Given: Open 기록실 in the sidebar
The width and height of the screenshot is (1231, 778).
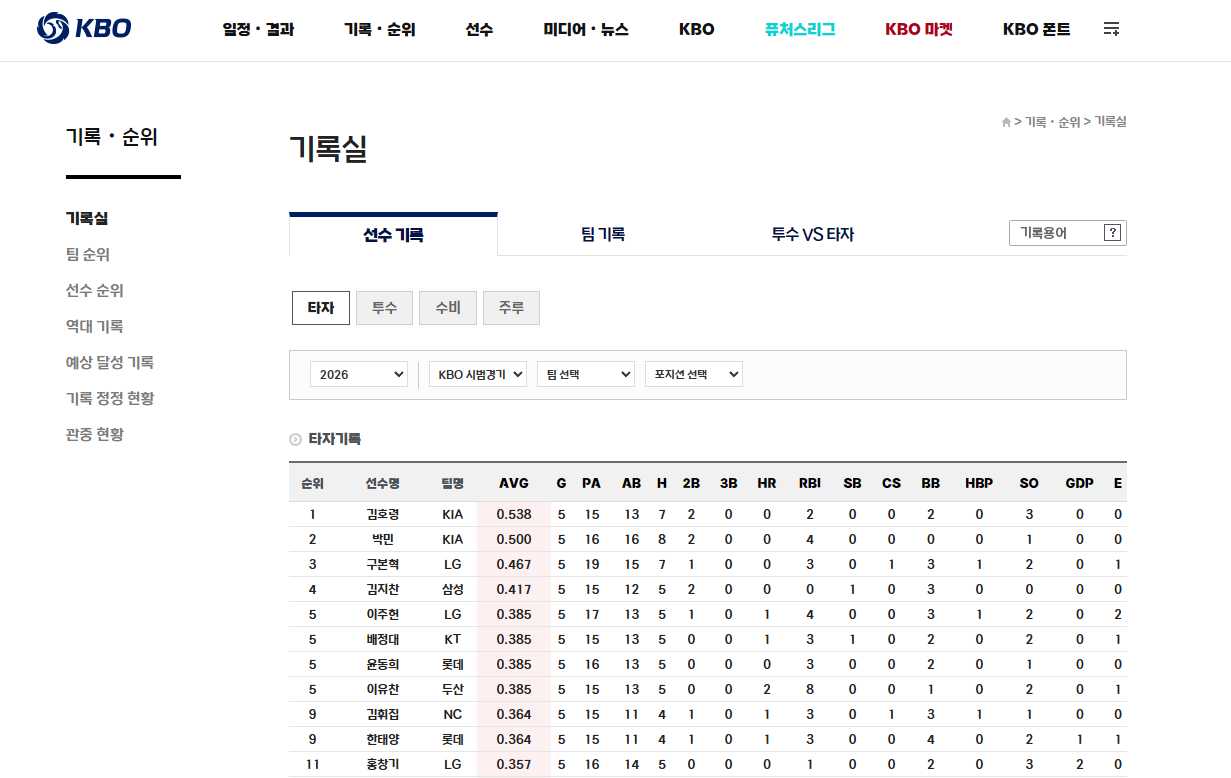Looking at the screenshot, I should (87, 218).
